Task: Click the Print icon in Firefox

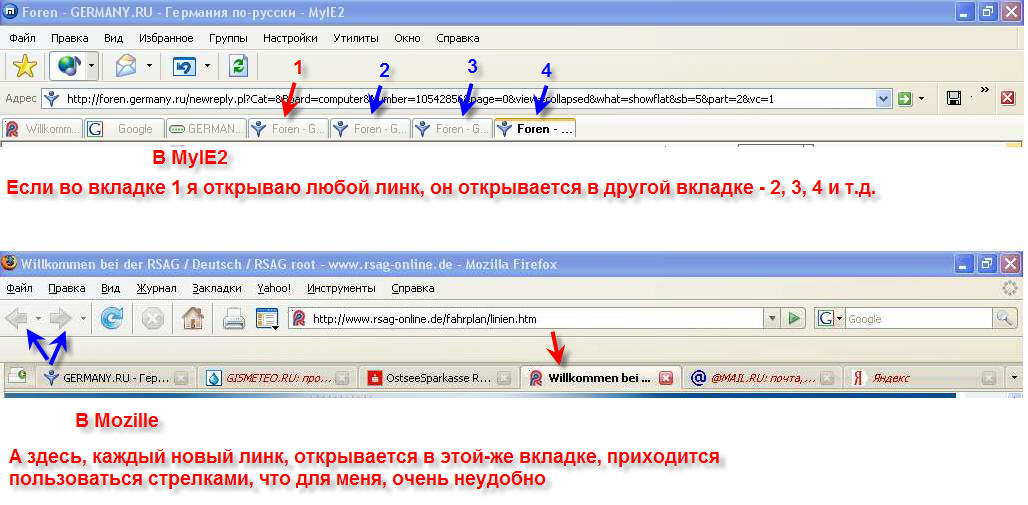Action: tap(233, 319)
